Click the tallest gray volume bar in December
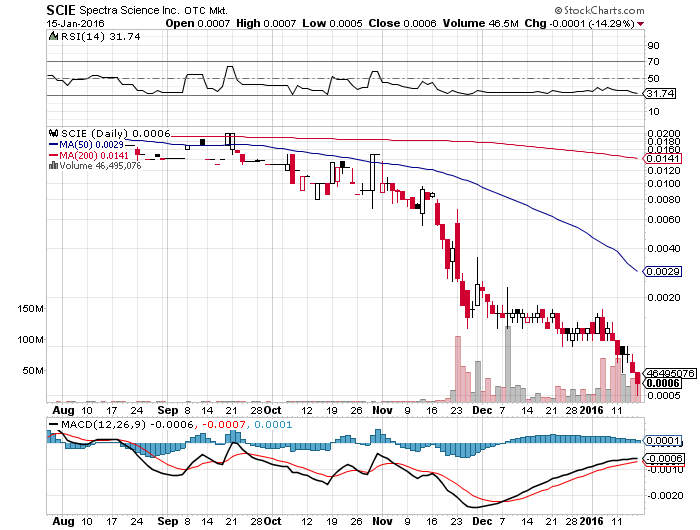 (508, 364)
